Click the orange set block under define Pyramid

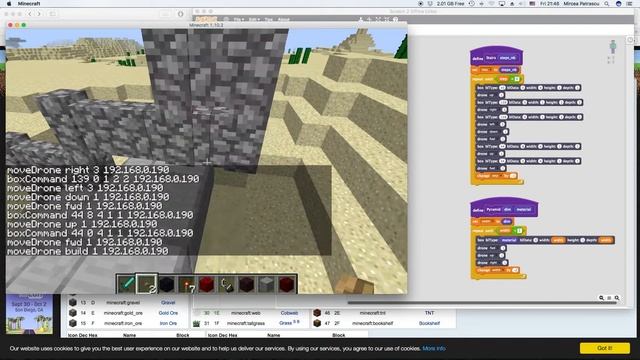492,221
